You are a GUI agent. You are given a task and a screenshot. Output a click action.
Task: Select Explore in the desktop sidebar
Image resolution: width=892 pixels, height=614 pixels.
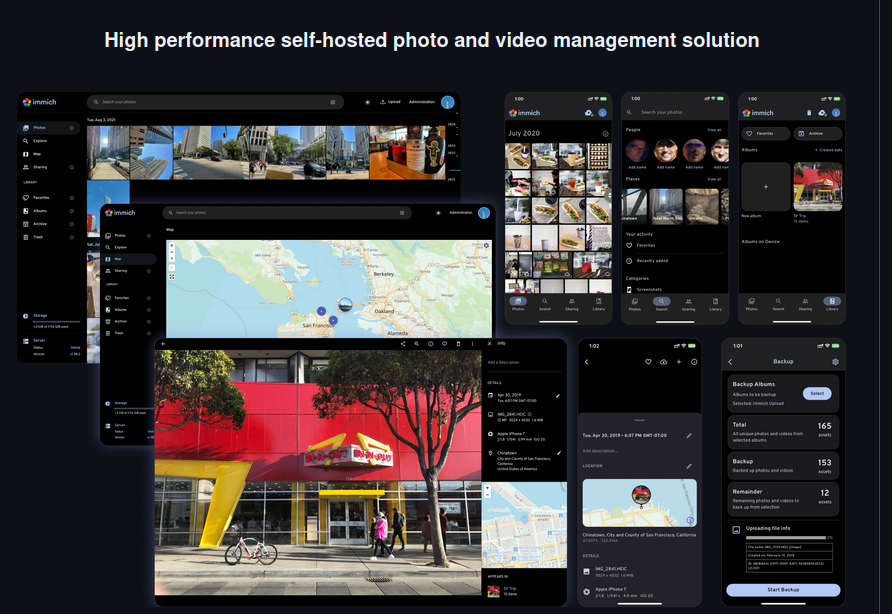click(40, 141)
